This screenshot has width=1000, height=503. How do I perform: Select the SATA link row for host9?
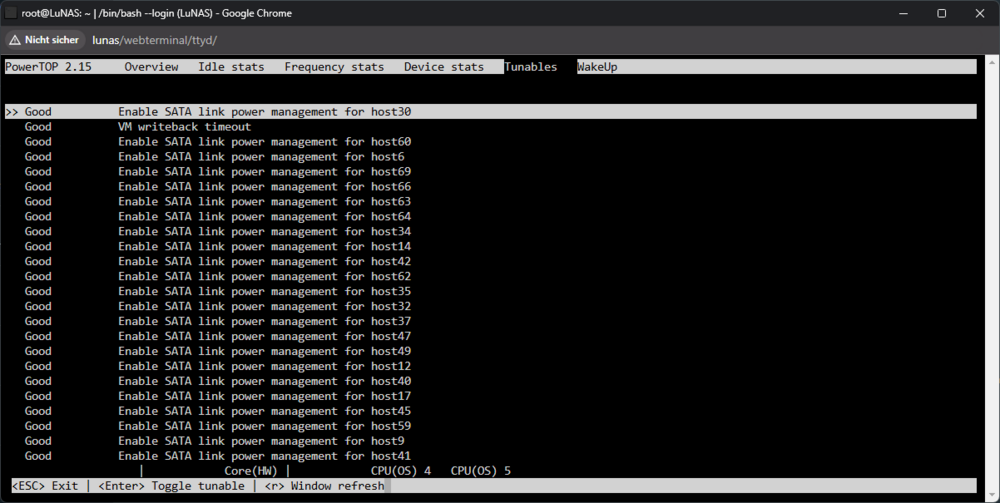(490, 441)
